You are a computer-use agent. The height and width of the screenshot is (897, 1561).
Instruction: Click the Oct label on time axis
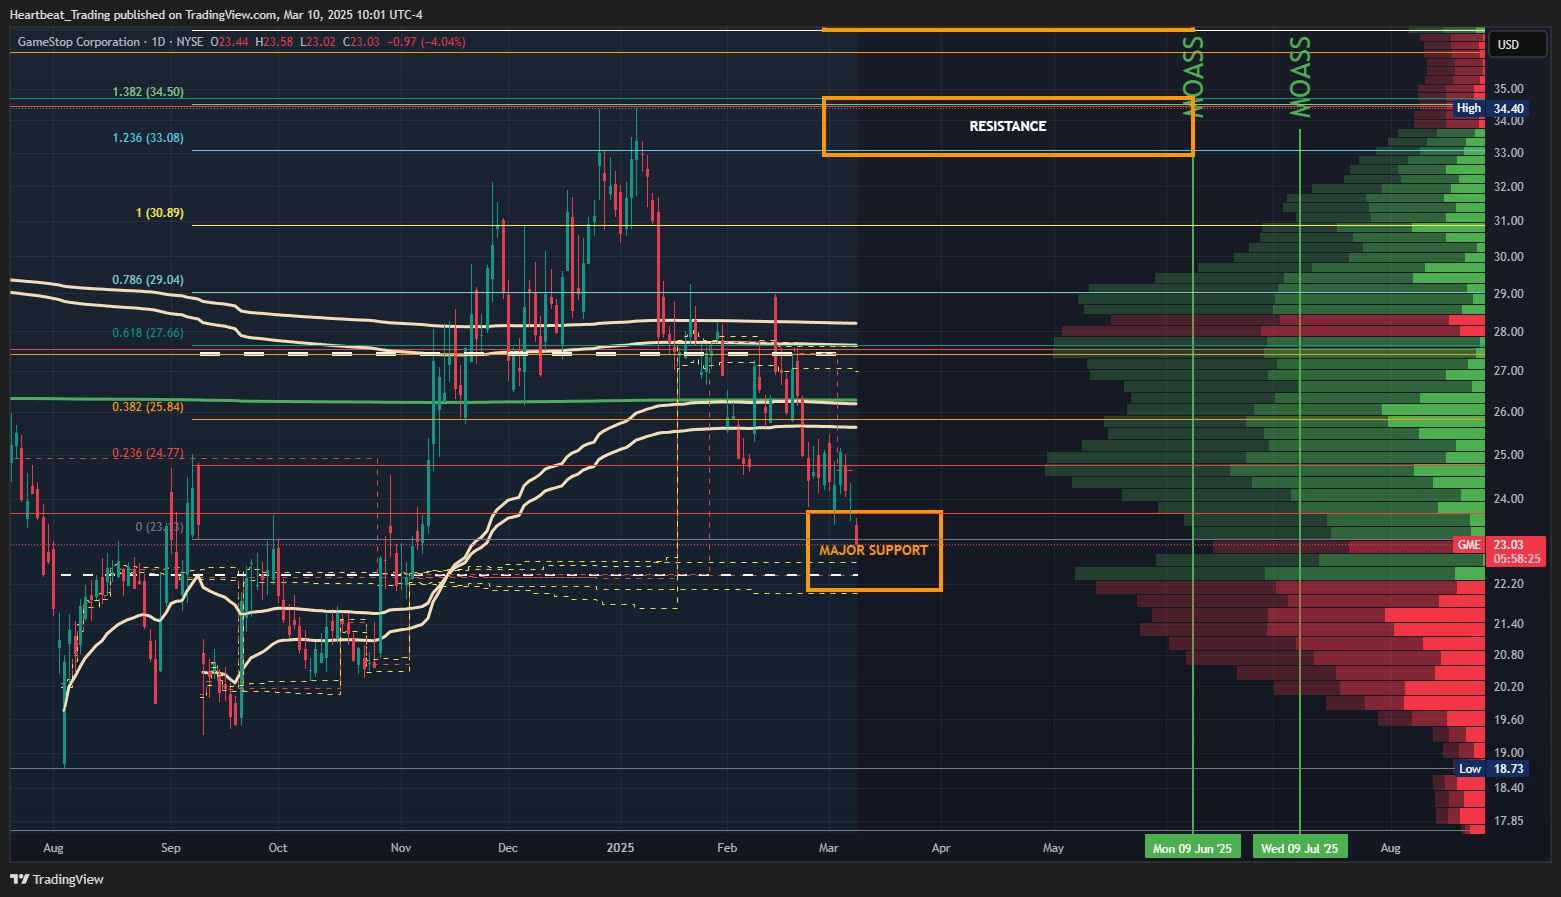(x=278, y=848)
